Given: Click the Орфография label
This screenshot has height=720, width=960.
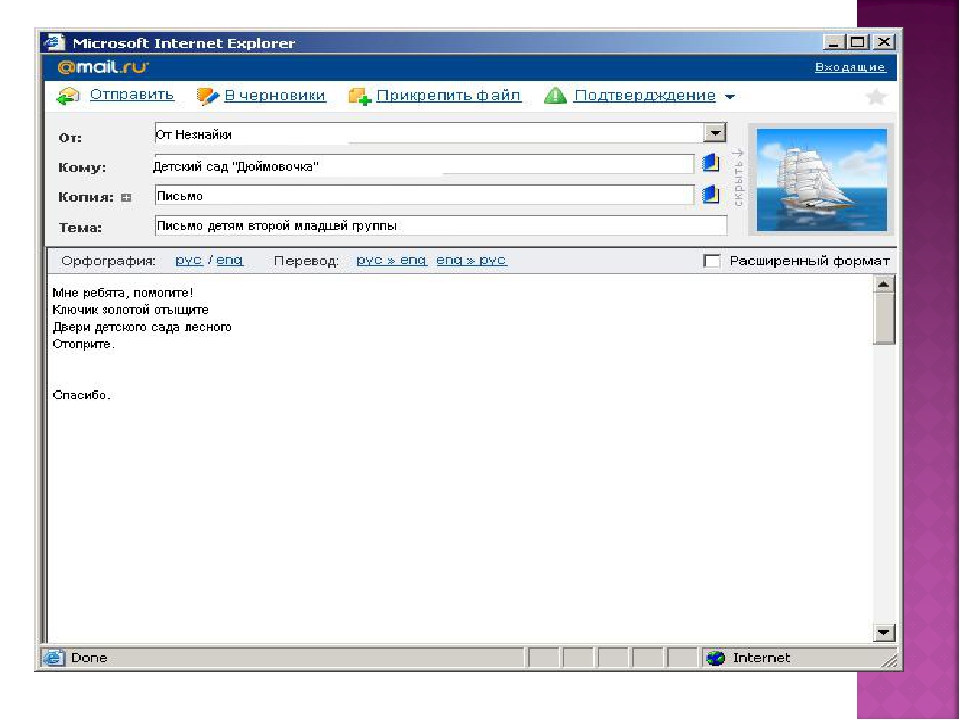Looking at the screenshot, I should [108, 261].
